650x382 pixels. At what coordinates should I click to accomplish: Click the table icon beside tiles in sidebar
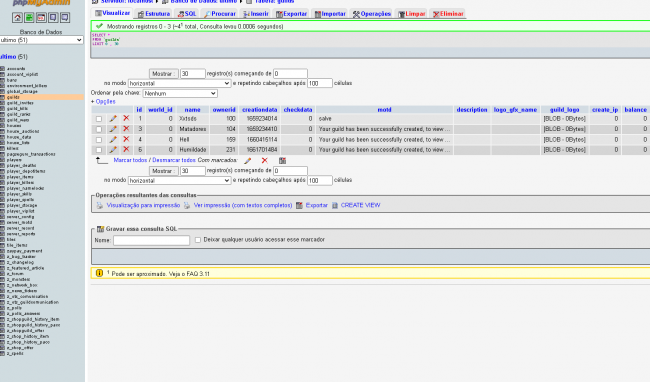pos(2,239)
